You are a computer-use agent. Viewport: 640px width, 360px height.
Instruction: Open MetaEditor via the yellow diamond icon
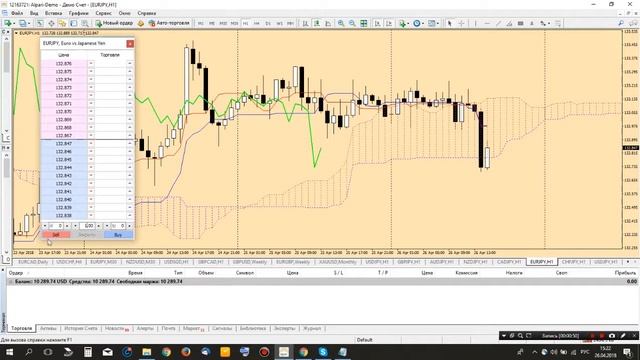[141, 23]
